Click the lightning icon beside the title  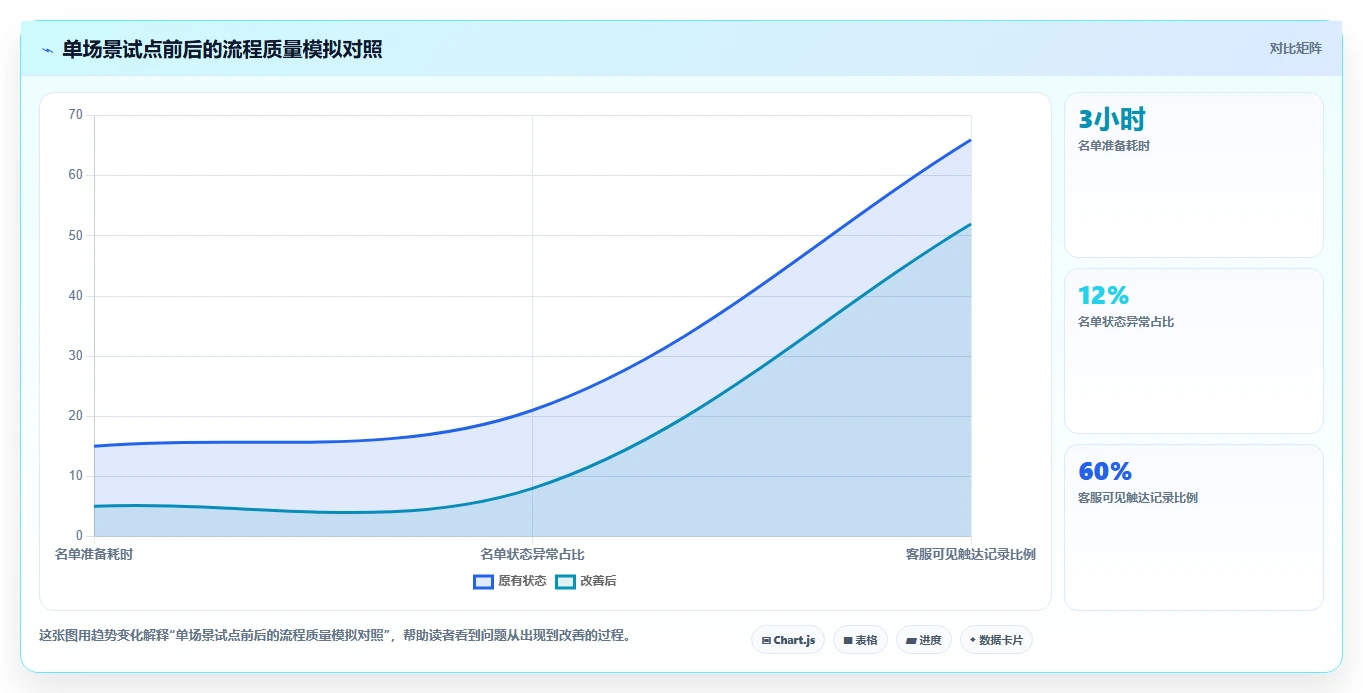pyautogui.click(x=48, y=50)
